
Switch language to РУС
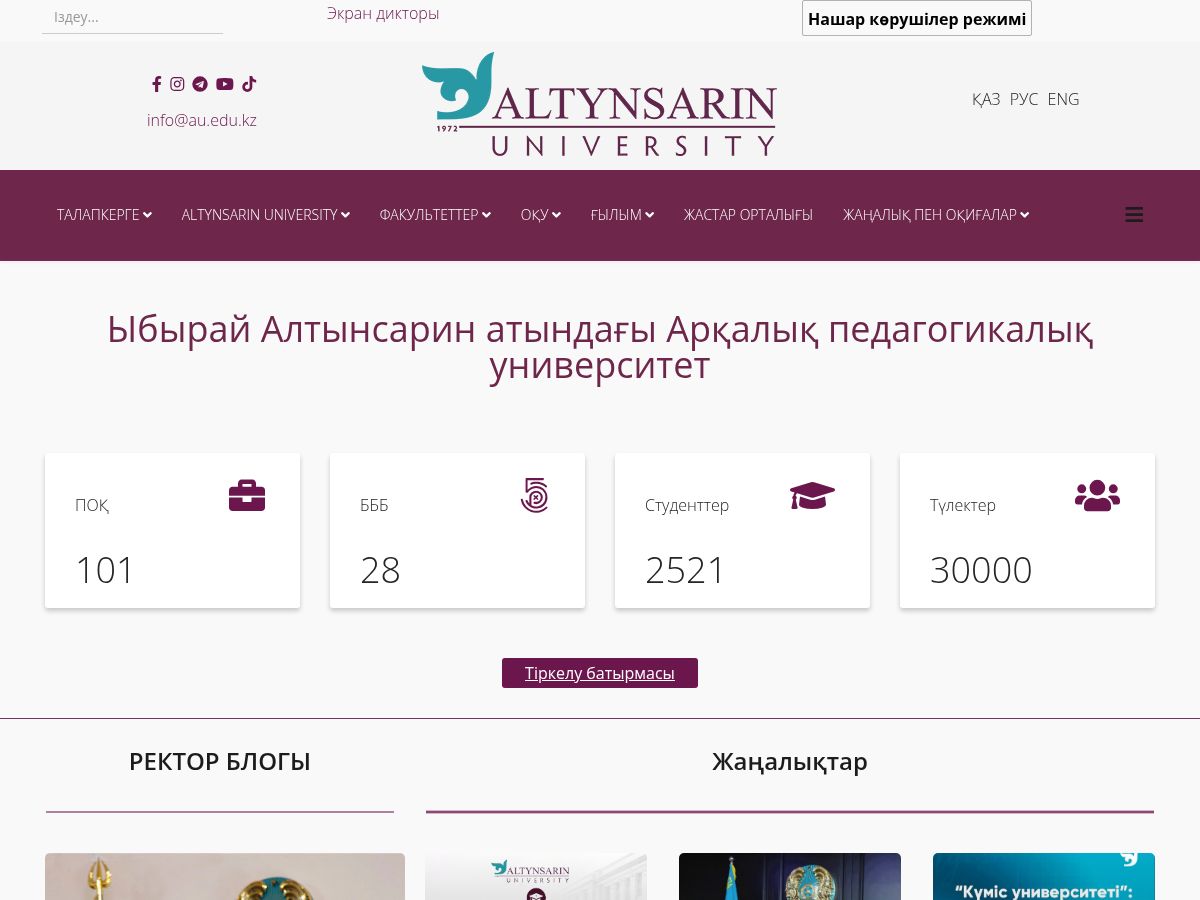(x=1024, y=99)
